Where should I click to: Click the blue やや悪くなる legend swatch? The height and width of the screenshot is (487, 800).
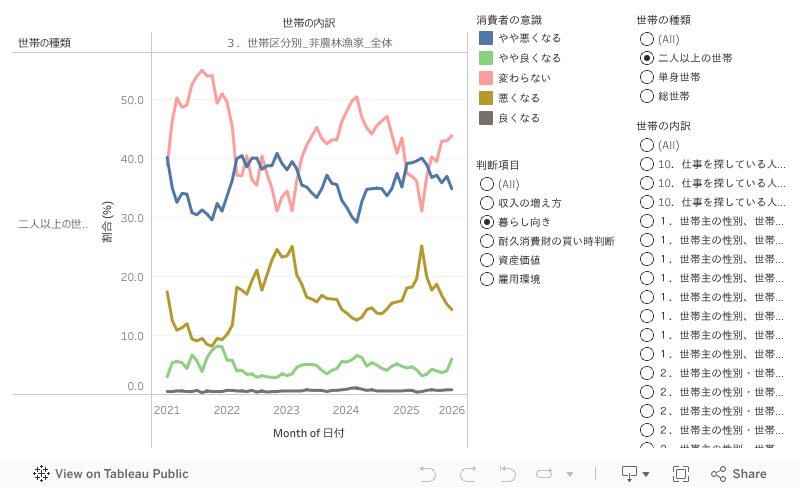point(486,38)
